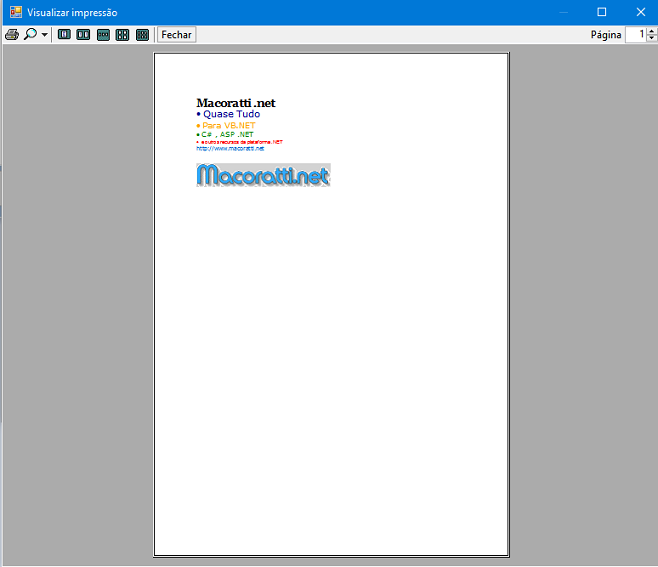Increase the page number with up arrow
The width and height of the screenshot is (658, 567).
point(652,31)
